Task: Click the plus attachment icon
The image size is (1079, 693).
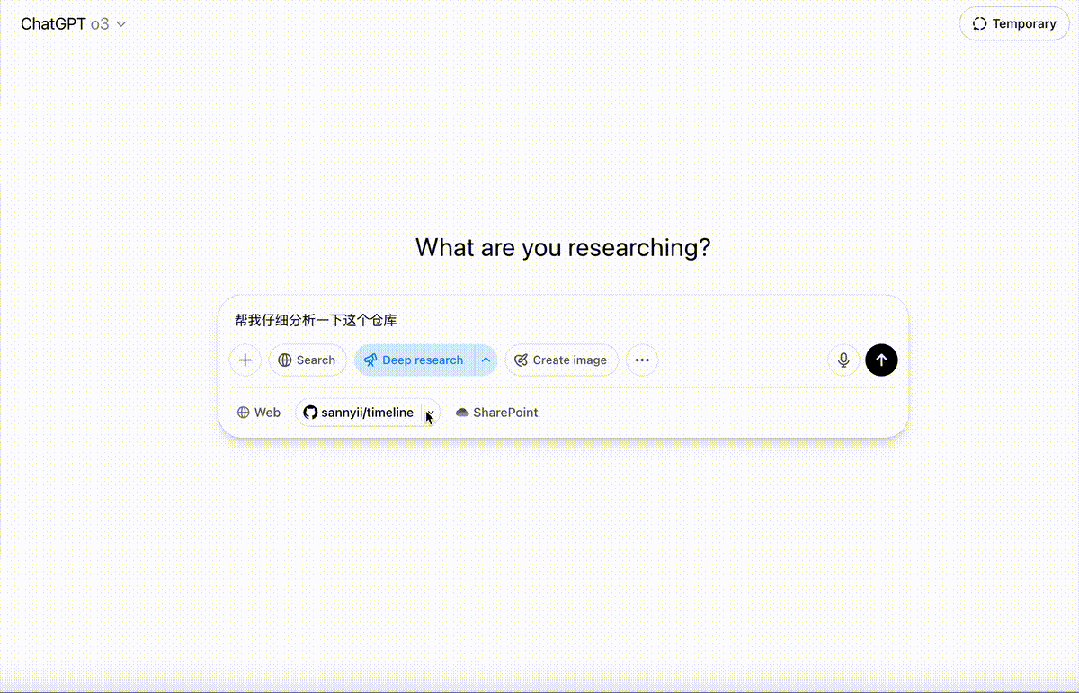Action: coord(245,360)
